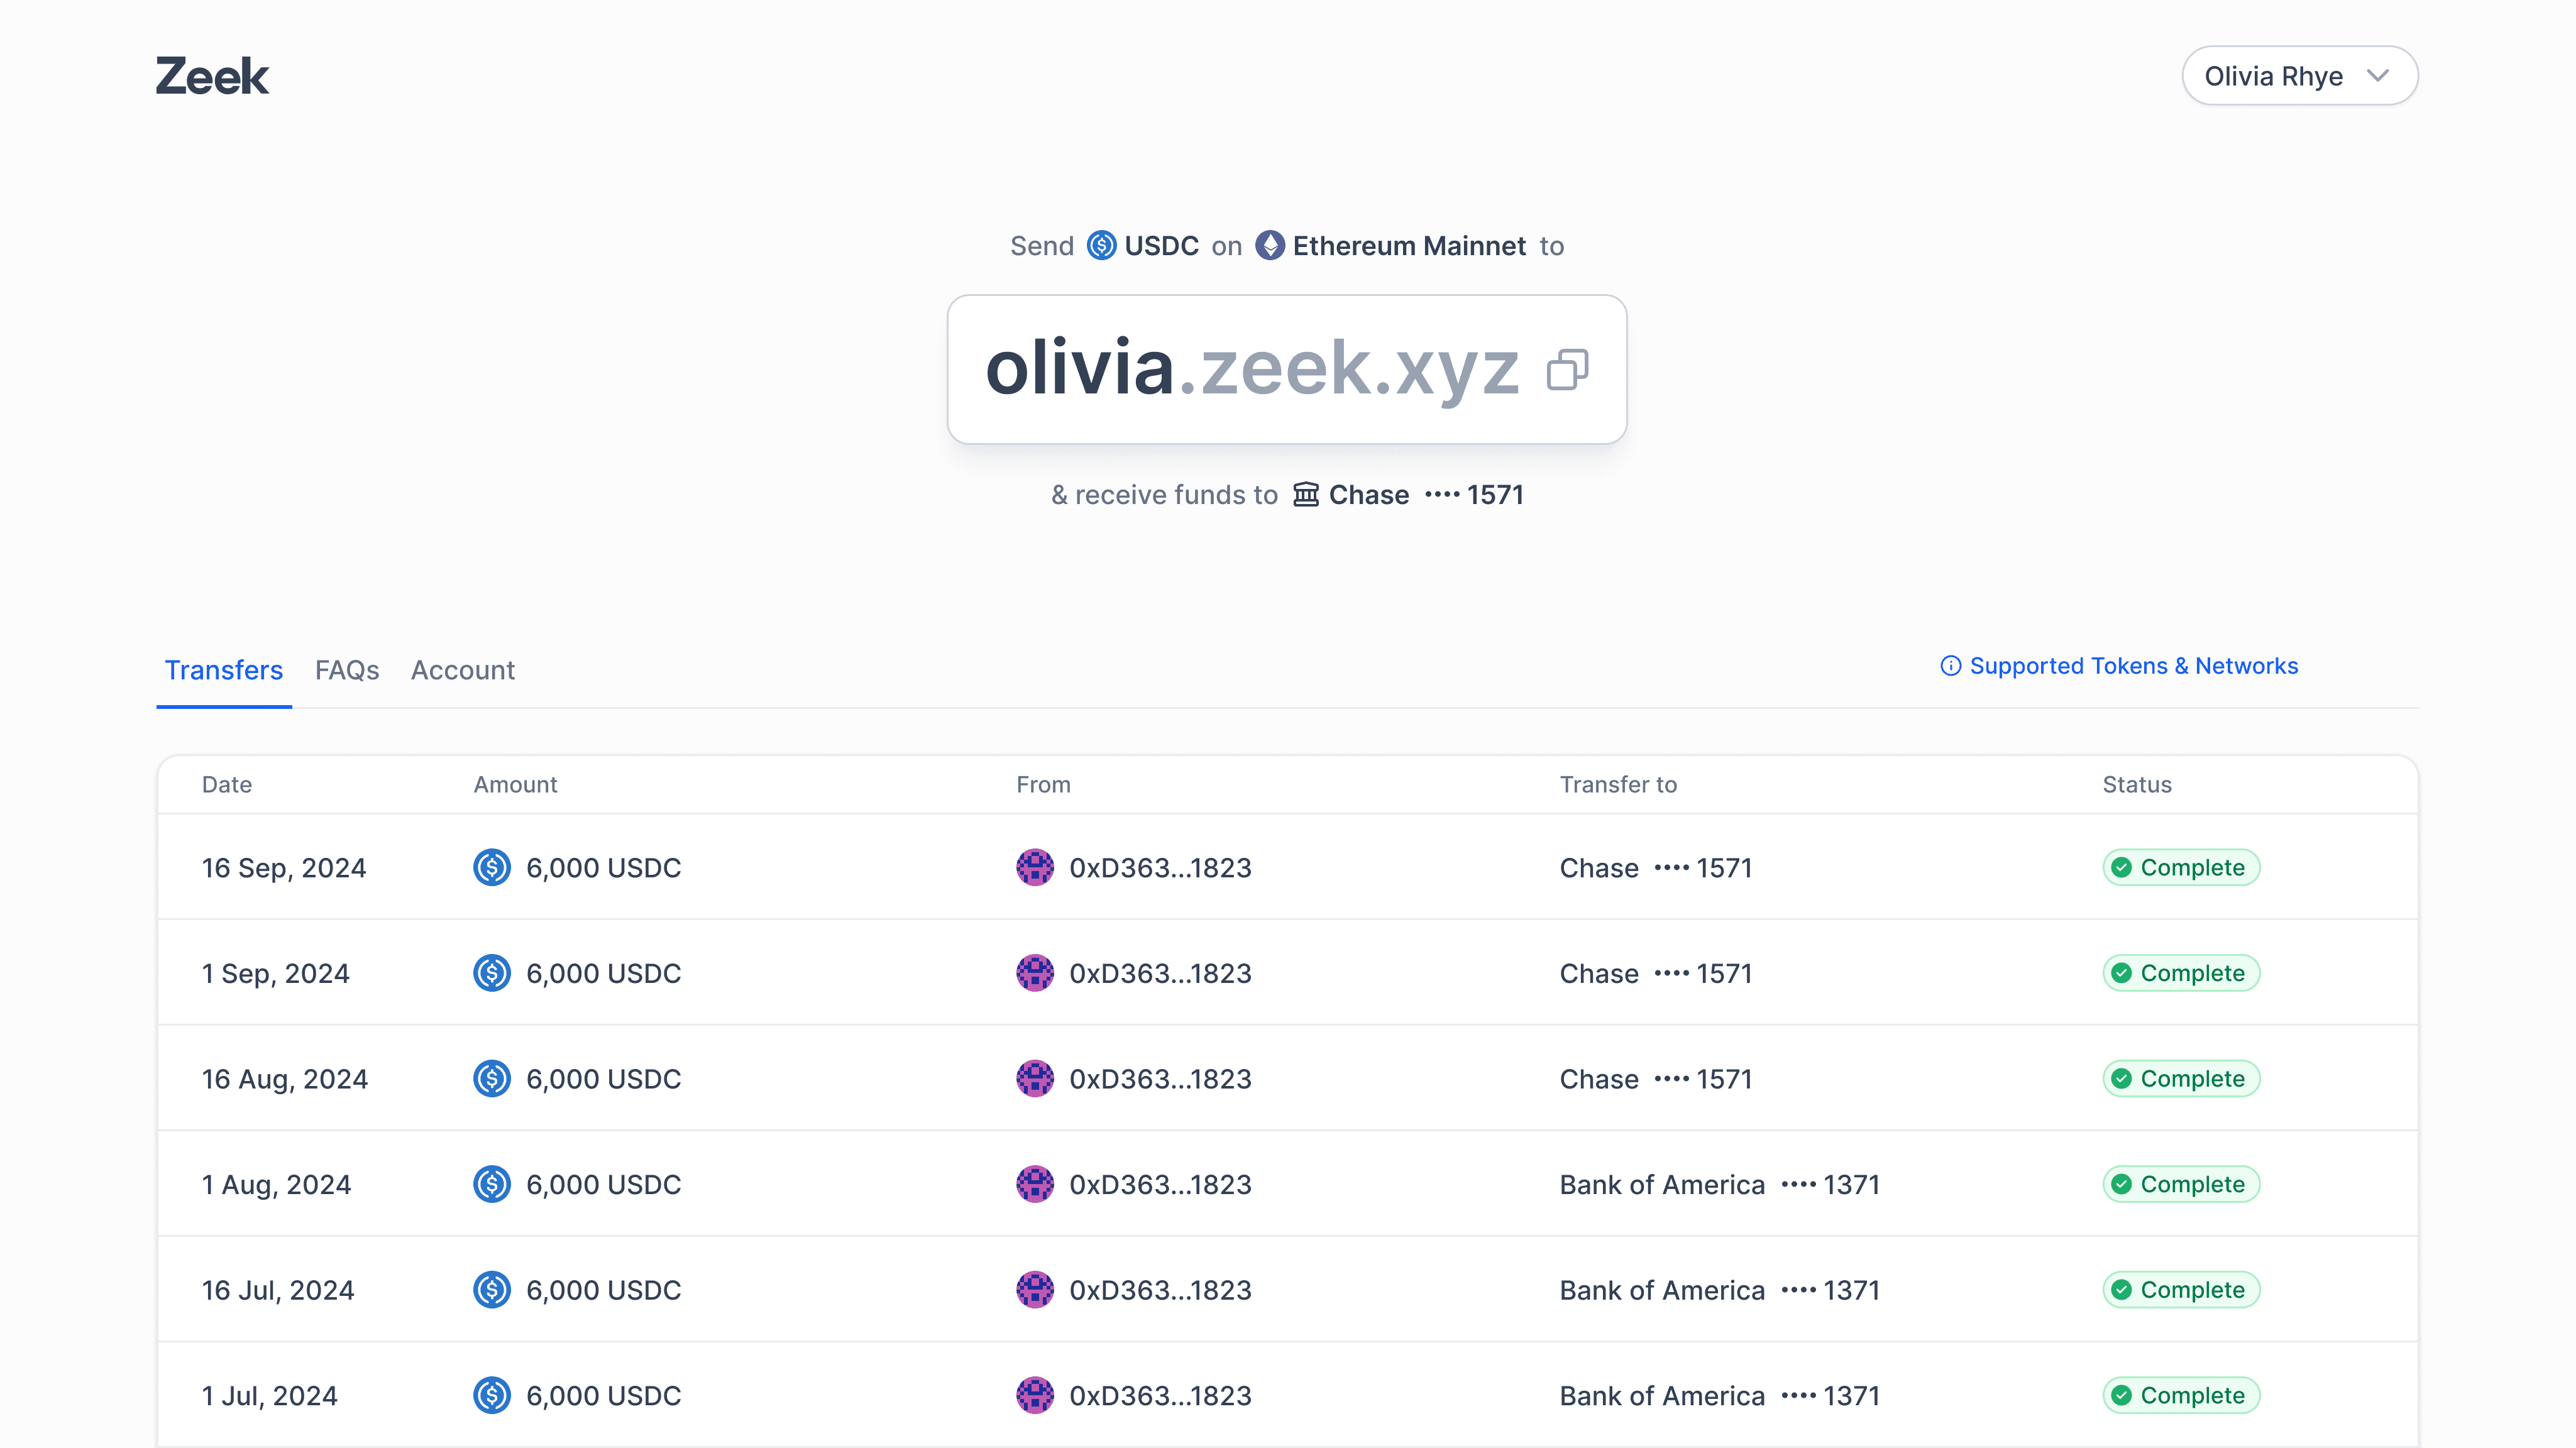The height and width of the screenshot is (1448, 2576).
Task: Click the Complete status on the 16 Aug row
Action: pyautogui.click(x=2181, y=1078)
